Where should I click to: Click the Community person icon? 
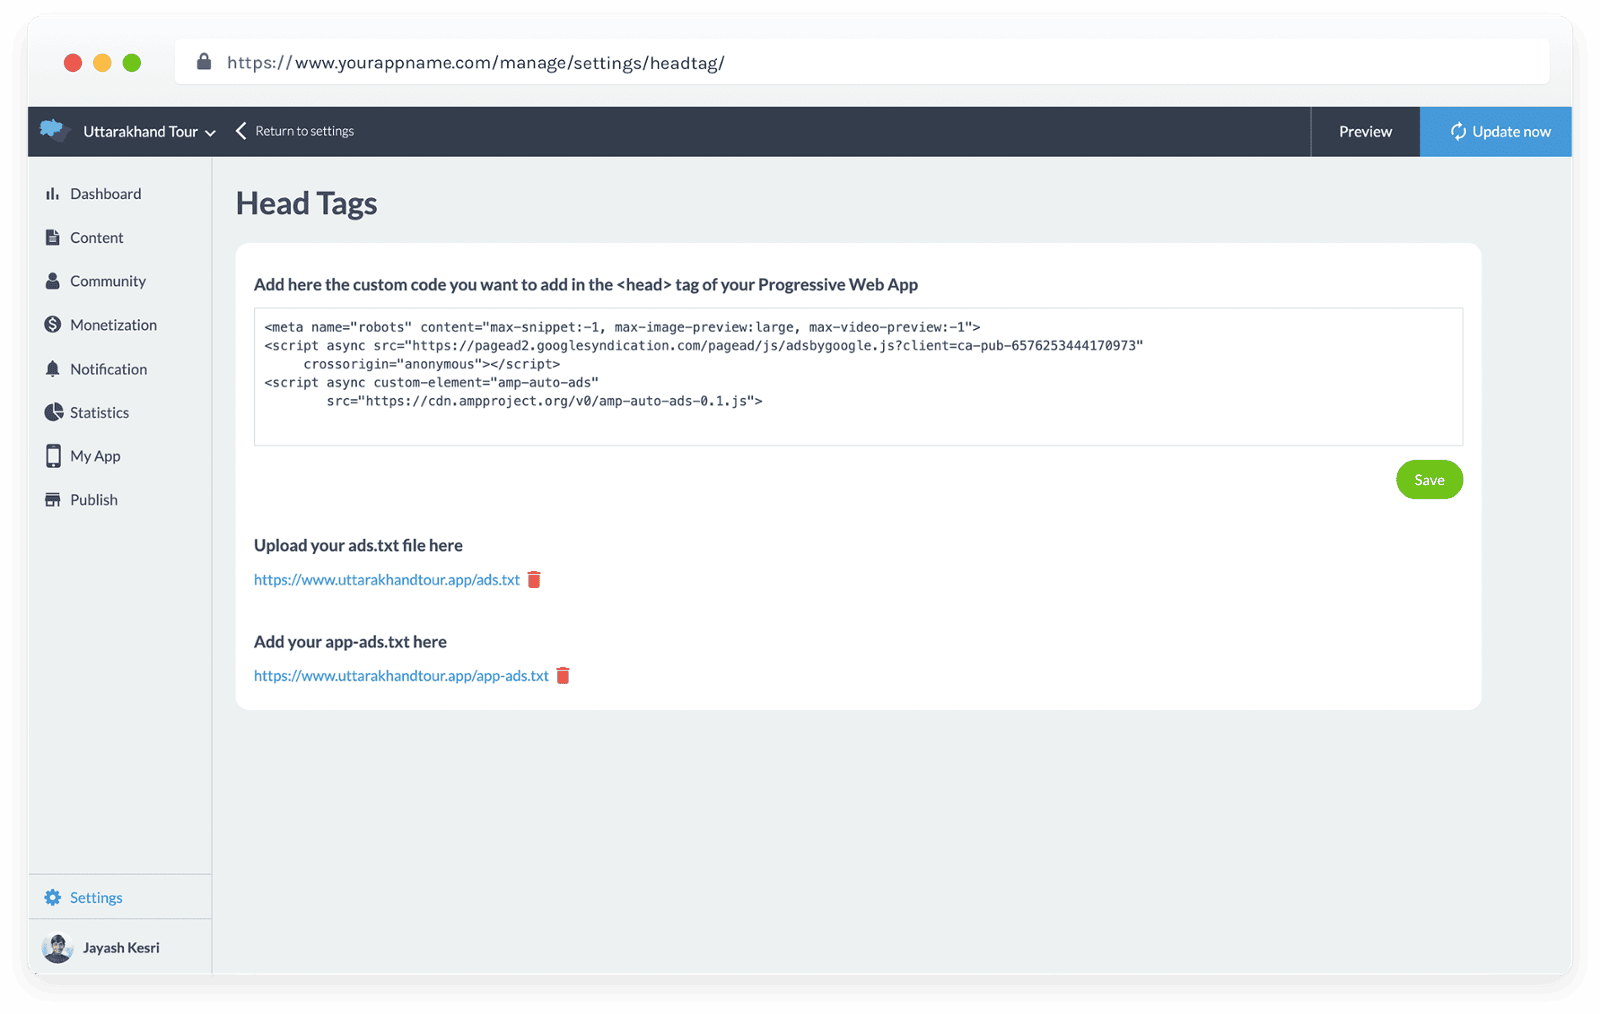[x=52, y=281]
